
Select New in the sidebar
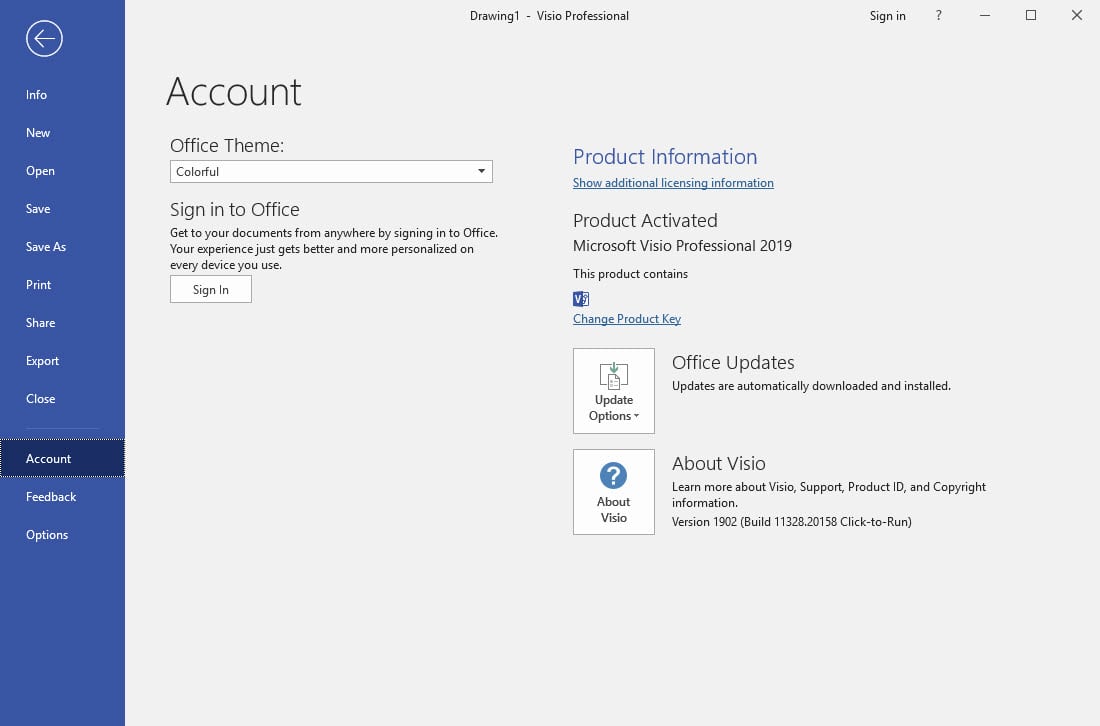tap(62, 133)
